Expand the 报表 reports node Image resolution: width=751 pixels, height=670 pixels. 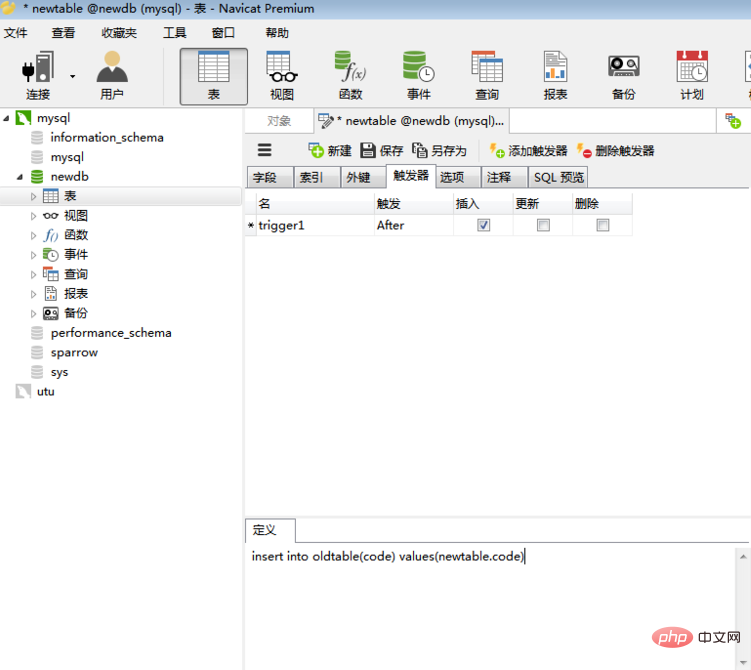[33, 294]
